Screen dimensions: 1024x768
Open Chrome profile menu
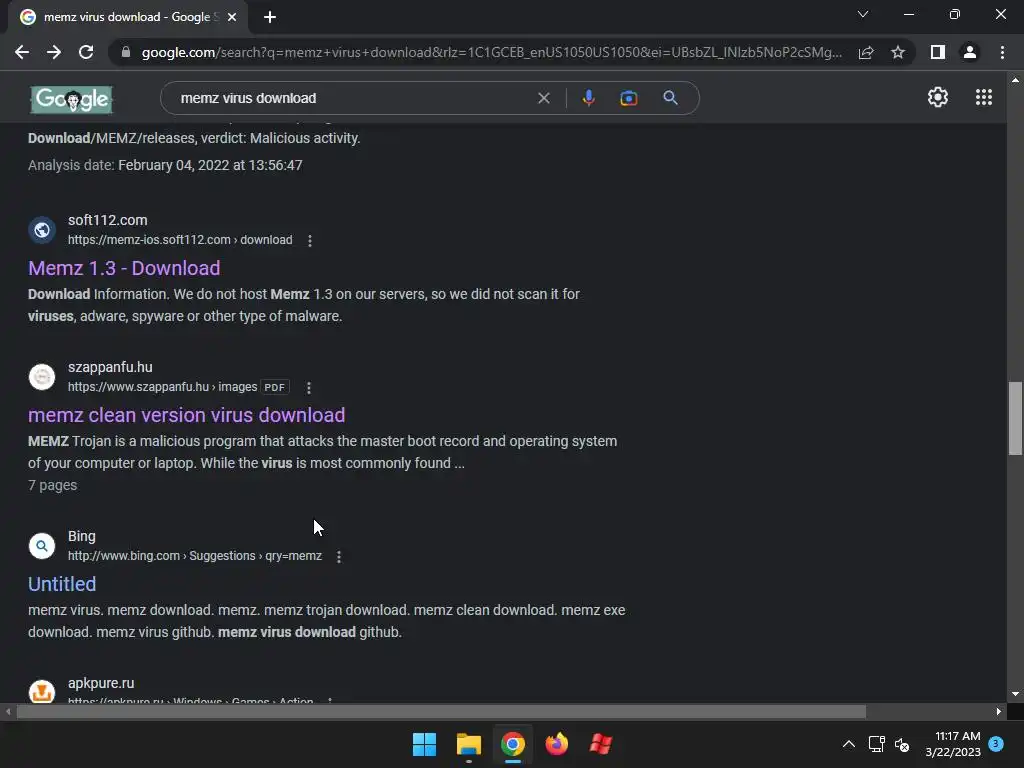[x=970, y=52]
